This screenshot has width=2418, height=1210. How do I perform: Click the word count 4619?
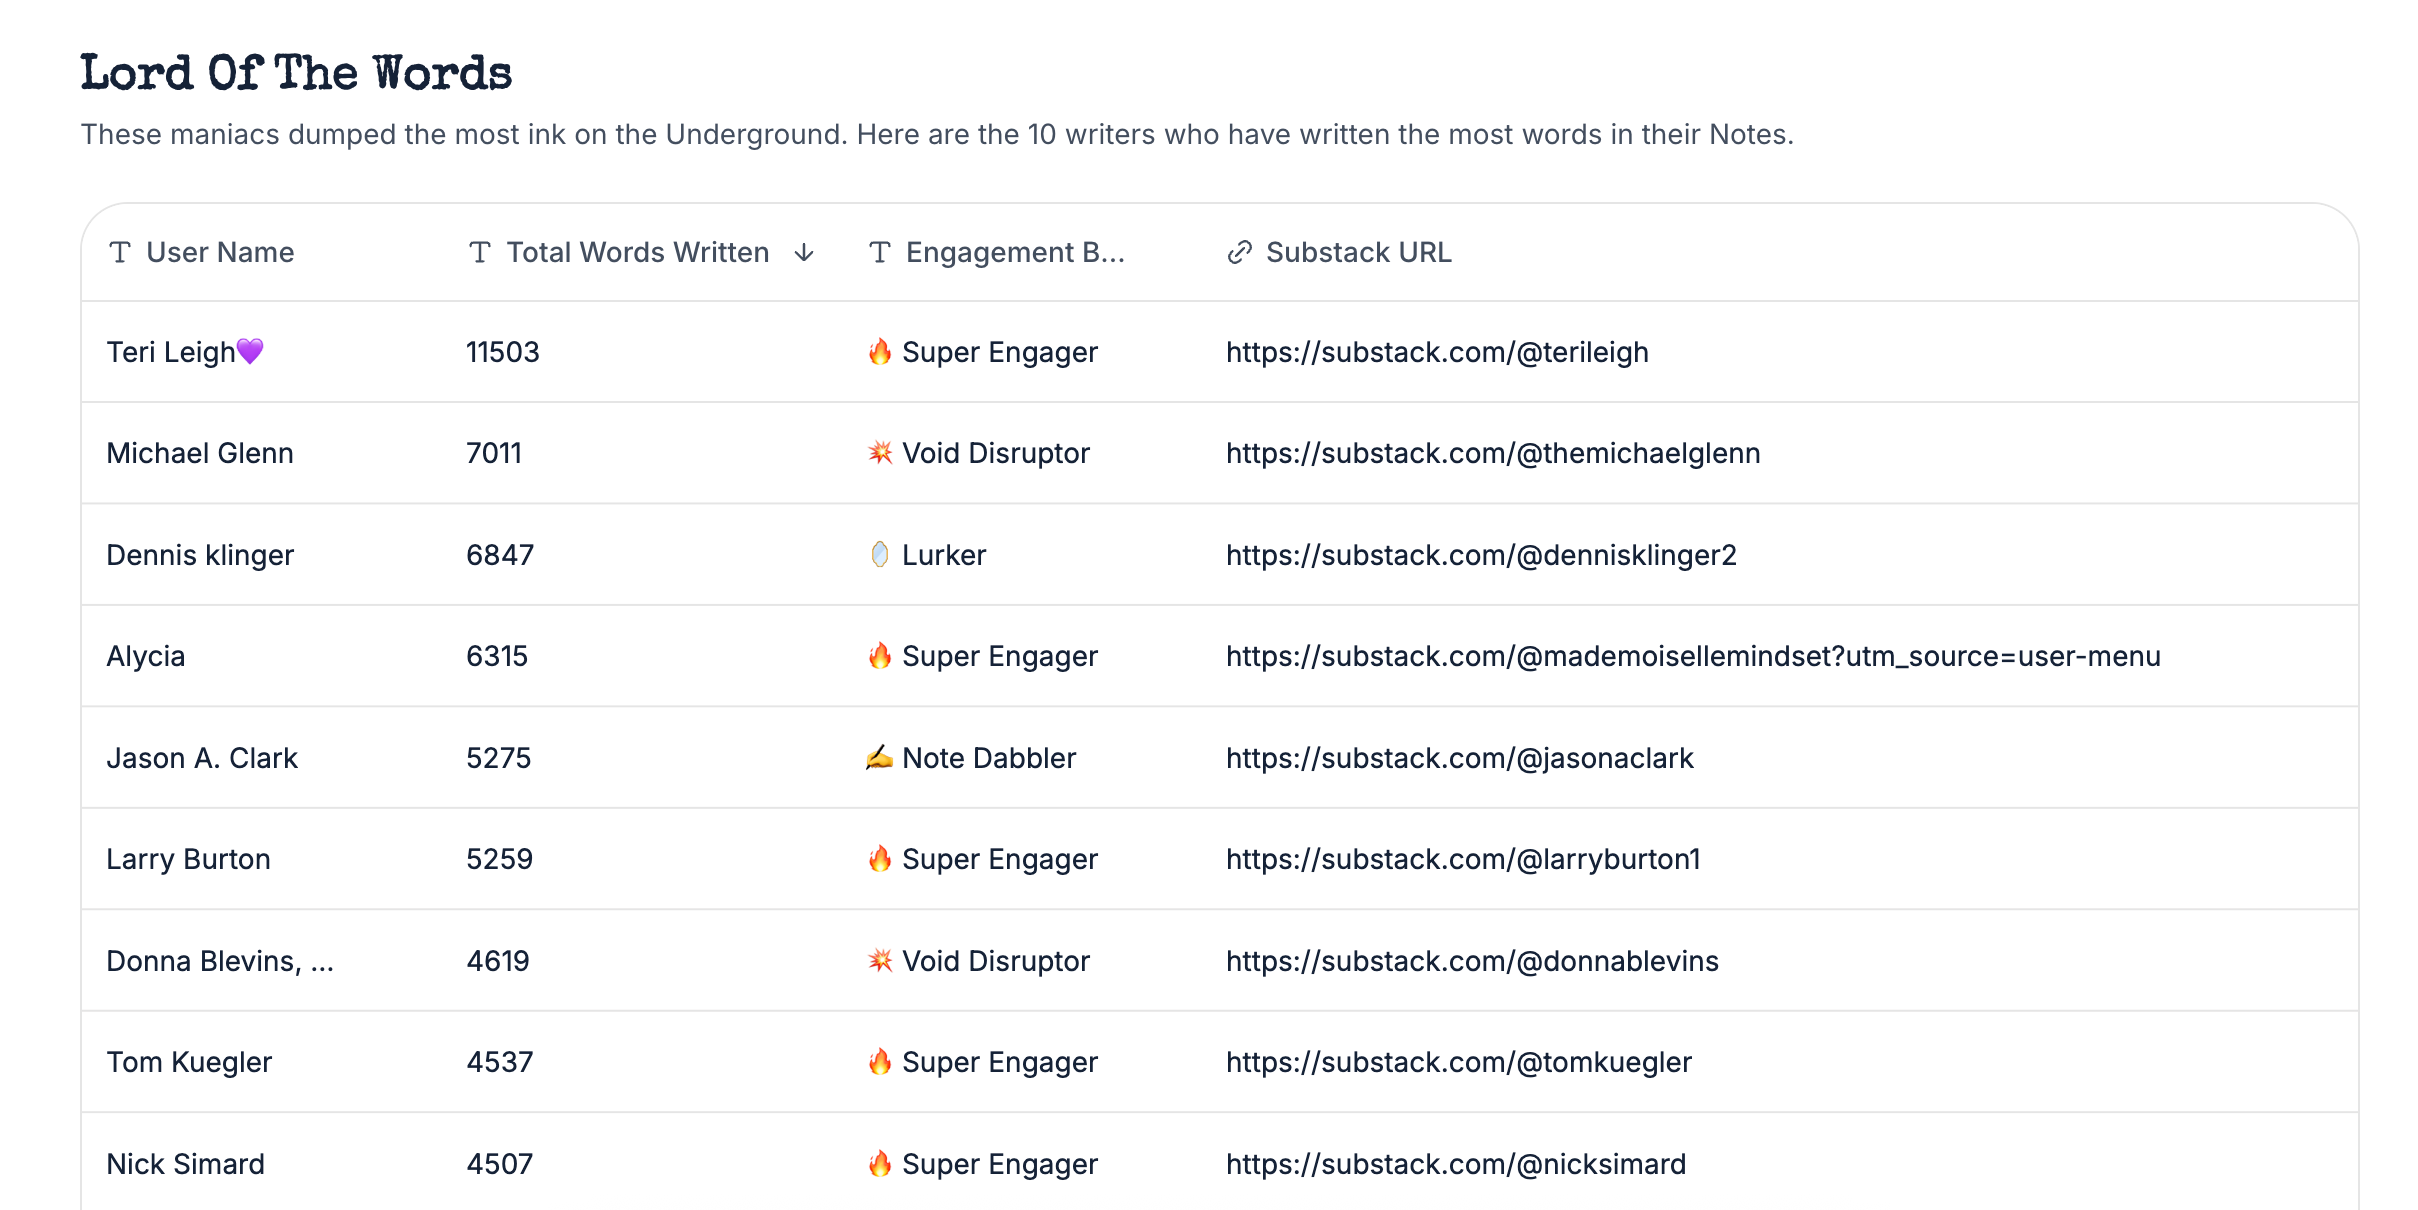click(498, 961)
